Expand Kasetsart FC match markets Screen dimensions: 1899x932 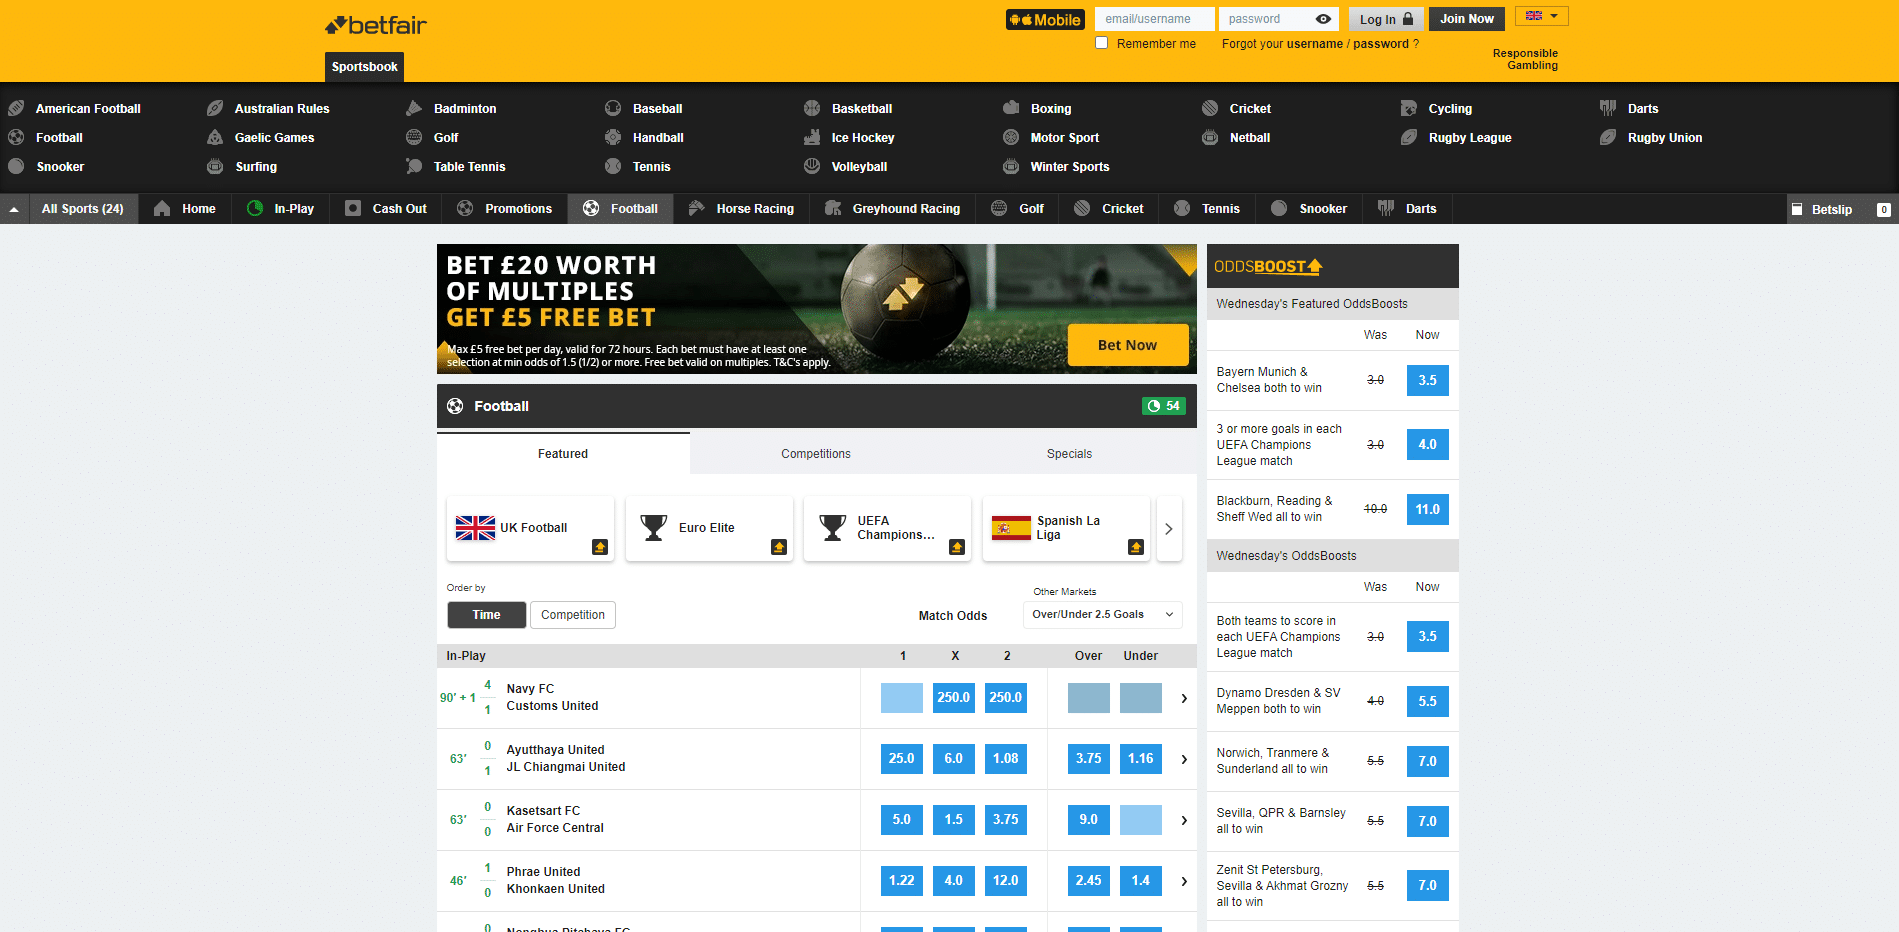coord(1184,820)
